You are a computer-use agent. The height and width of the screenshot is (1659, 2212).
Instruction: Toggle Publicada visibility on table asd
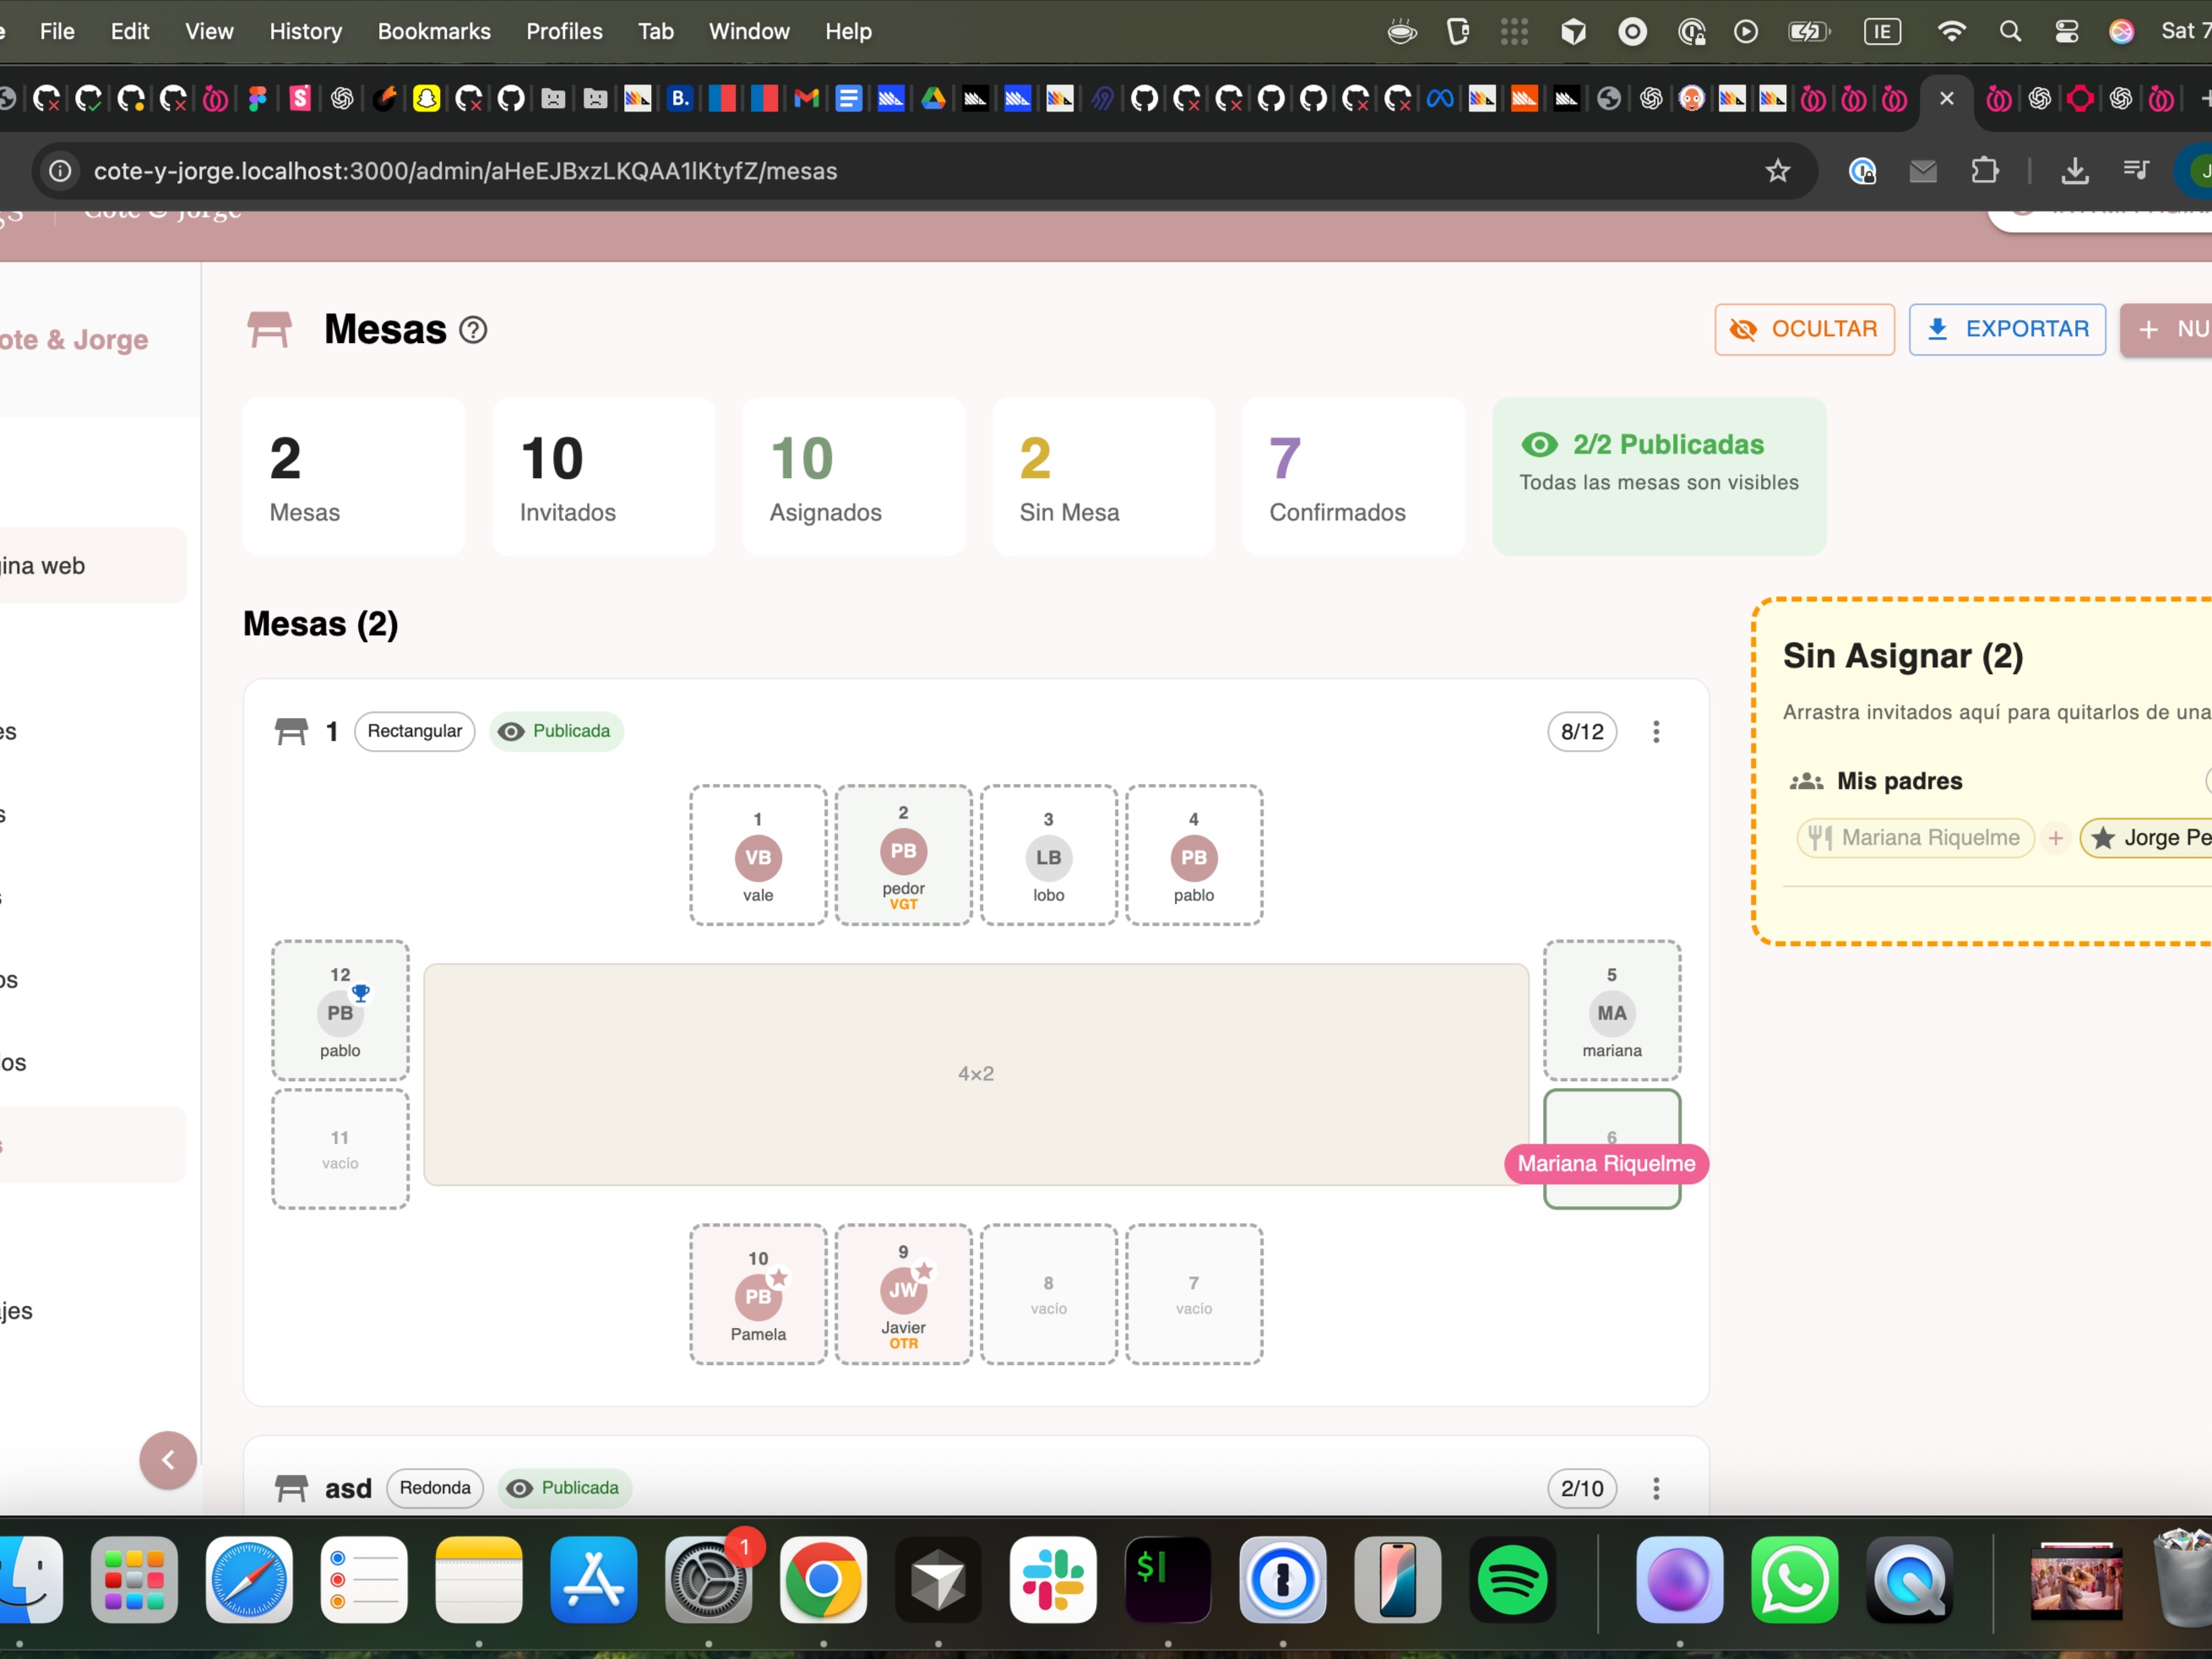(x=564, y=1488)
